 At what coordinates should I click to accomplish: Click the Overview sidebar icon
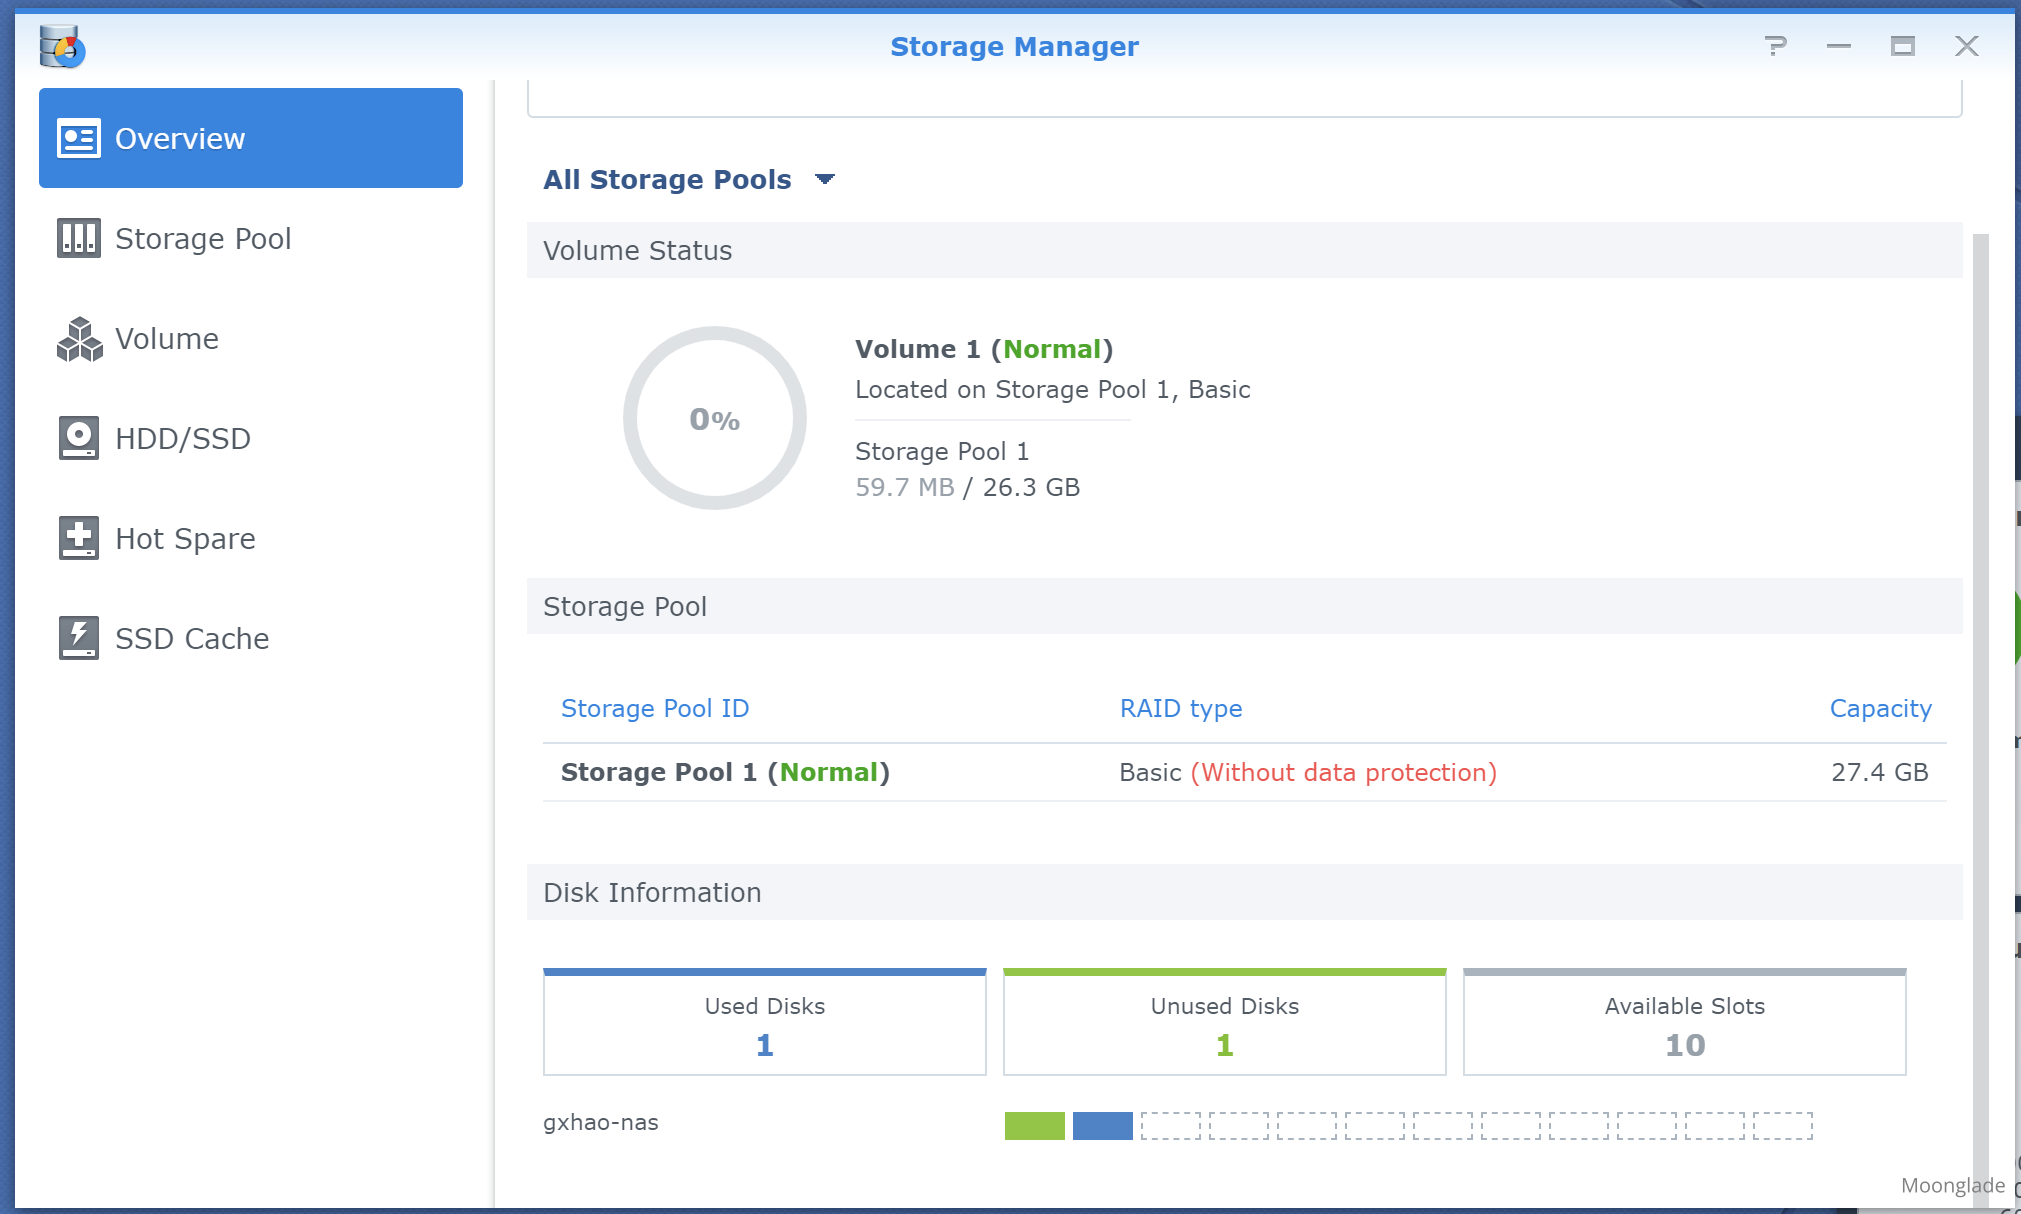click(78, 139)
